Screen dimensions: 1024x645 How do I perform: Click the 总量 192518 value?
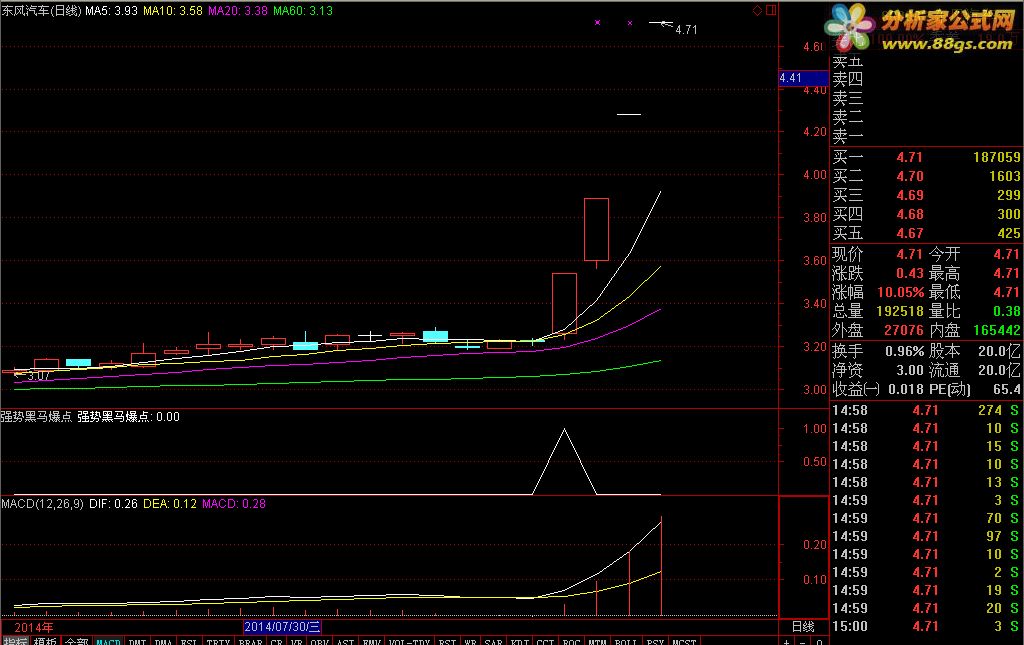click(900, 311)
